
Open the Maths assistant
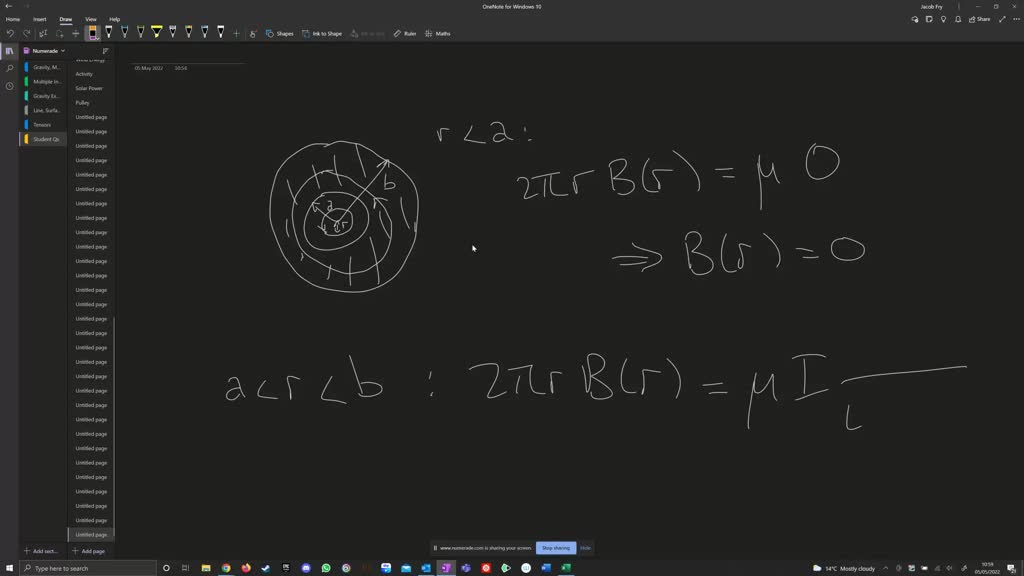click(x=438, y=33)
